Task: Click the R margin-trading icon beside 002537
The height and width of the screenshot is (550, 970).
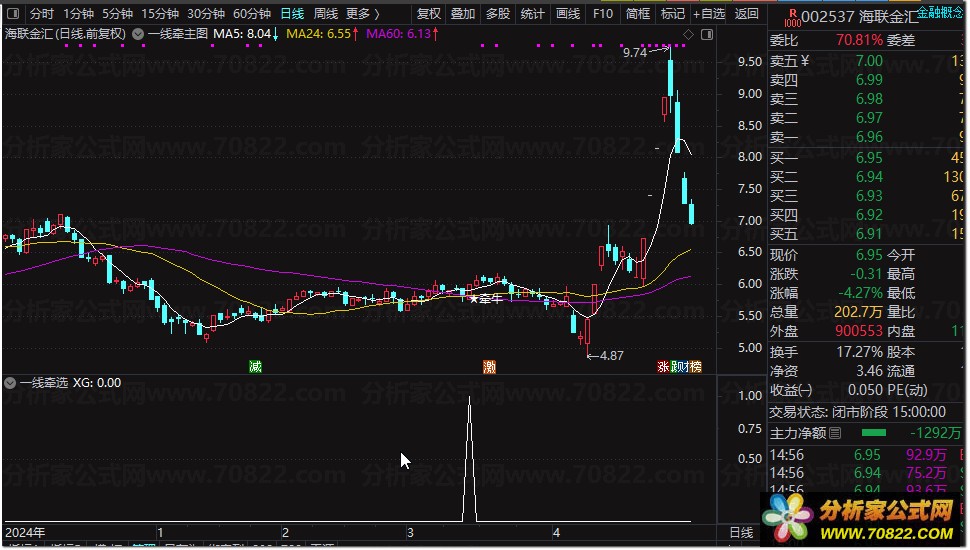Action: tap(792, 18)
